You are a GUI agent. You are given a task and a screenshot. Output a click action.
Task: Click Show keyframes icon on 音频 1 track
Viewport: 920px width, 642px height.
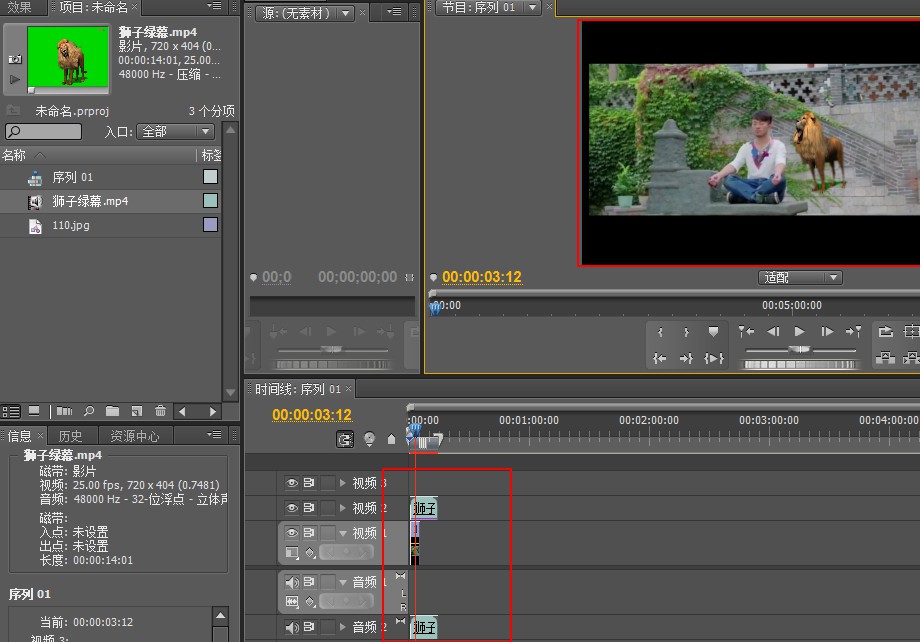(x=310, y=602)
